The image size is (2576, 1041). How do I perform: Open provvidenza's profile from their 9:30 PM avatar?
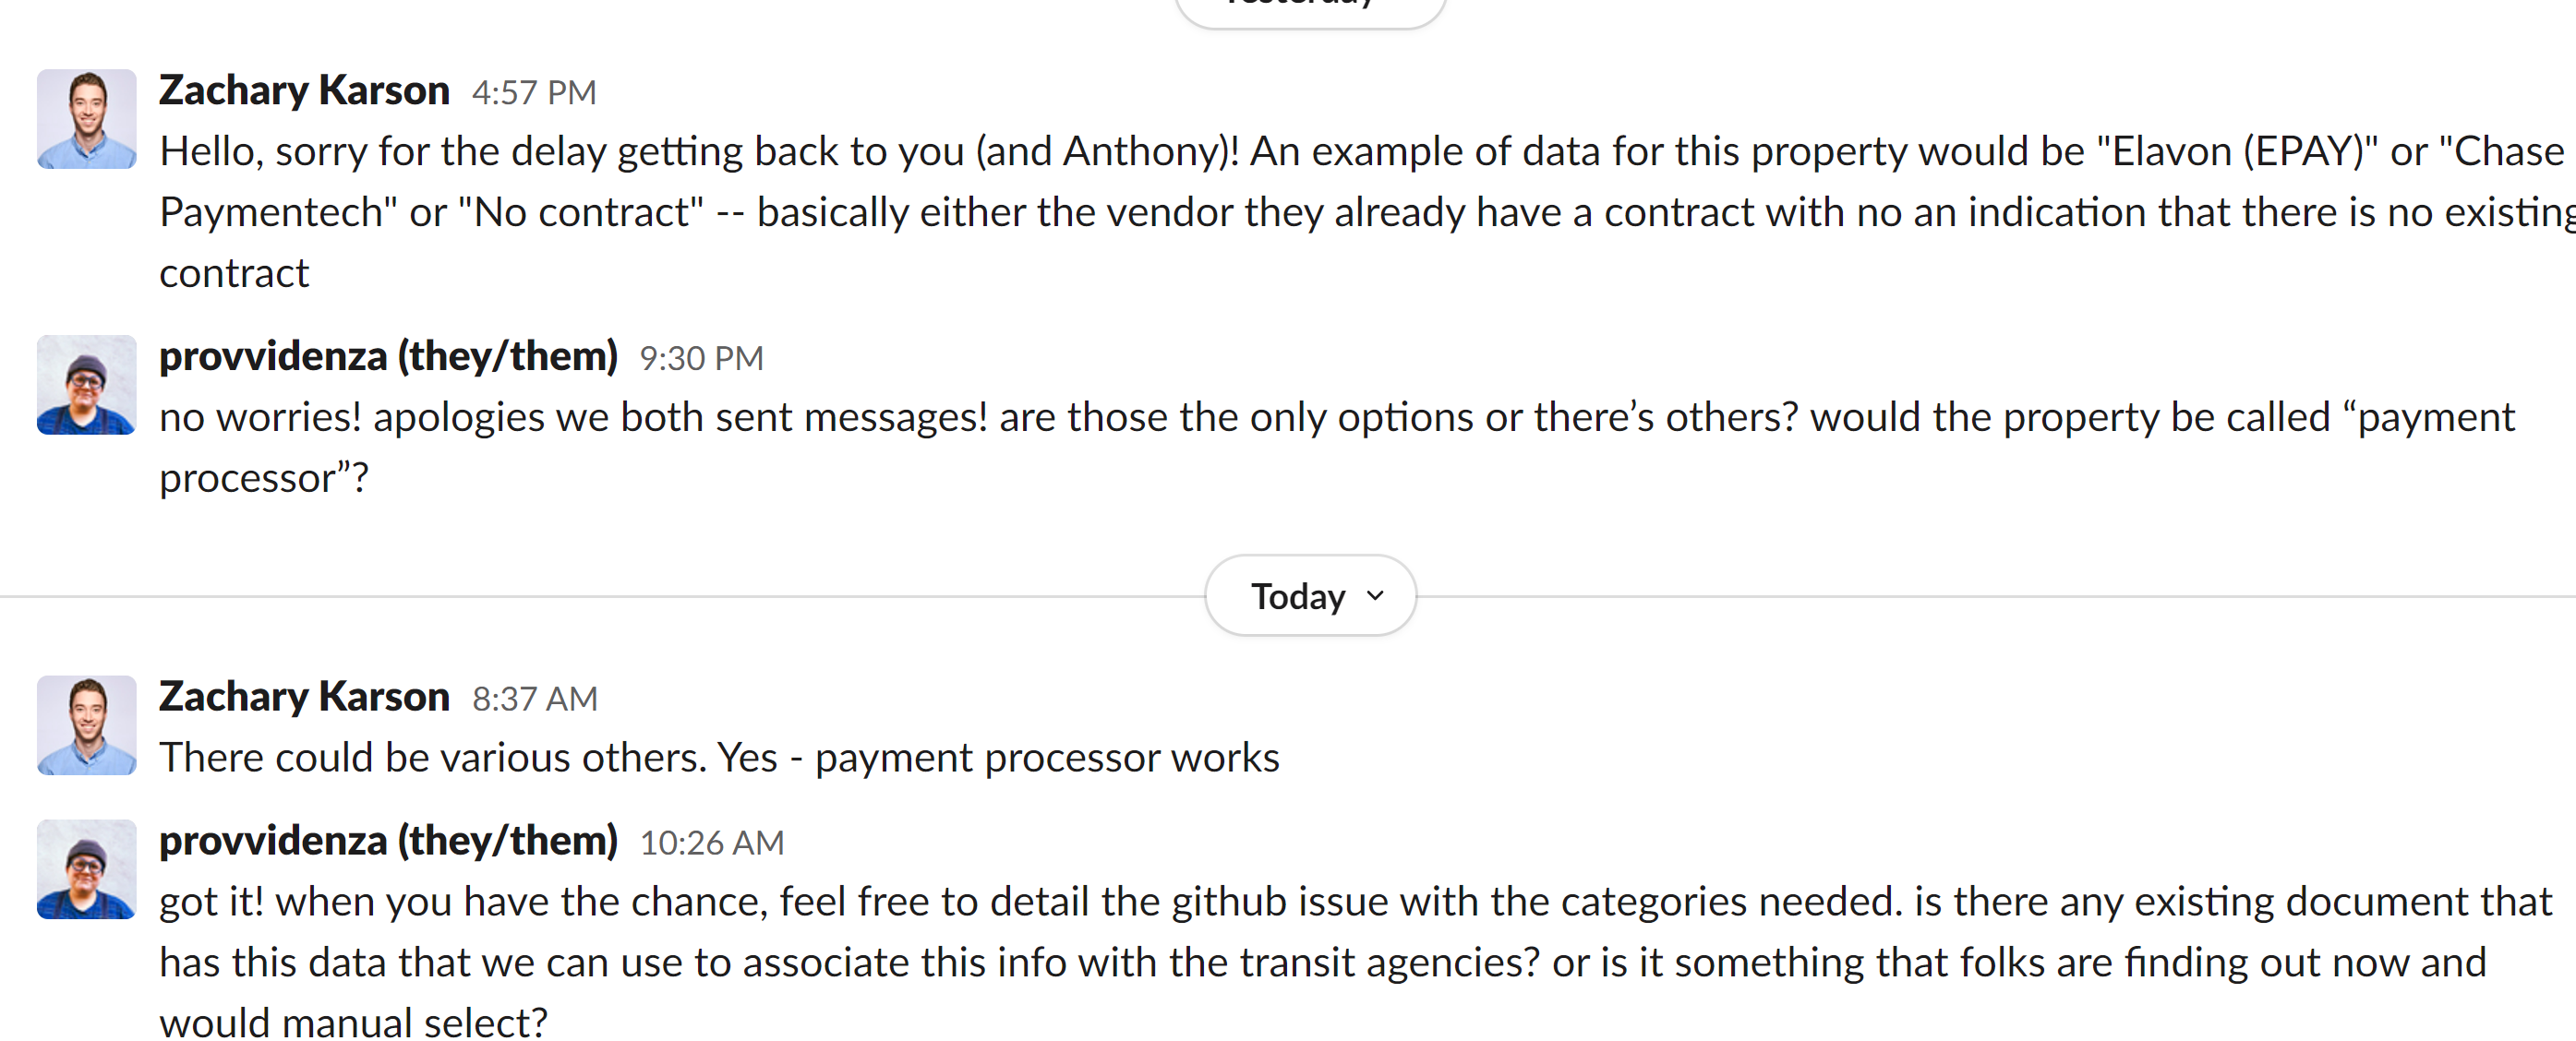point(86,385)
